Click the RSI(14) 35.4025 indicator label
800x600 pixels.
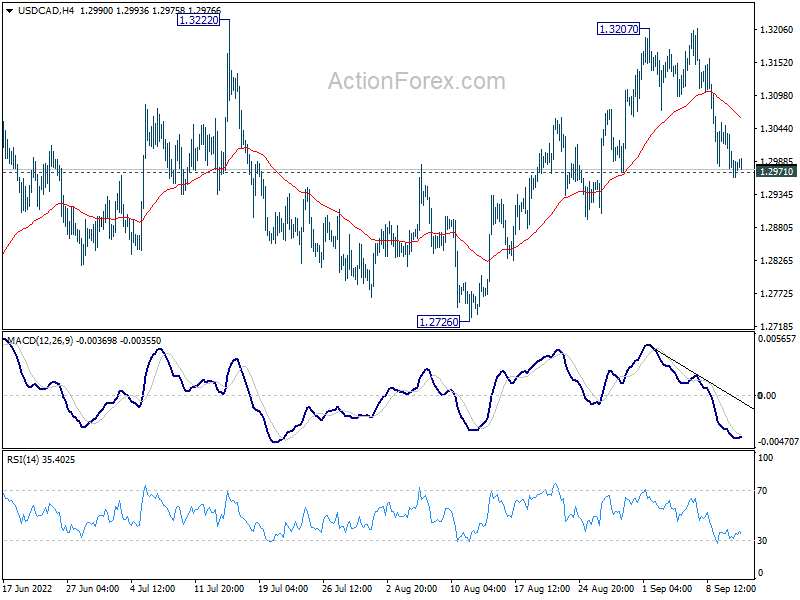(x=41, y=460)
